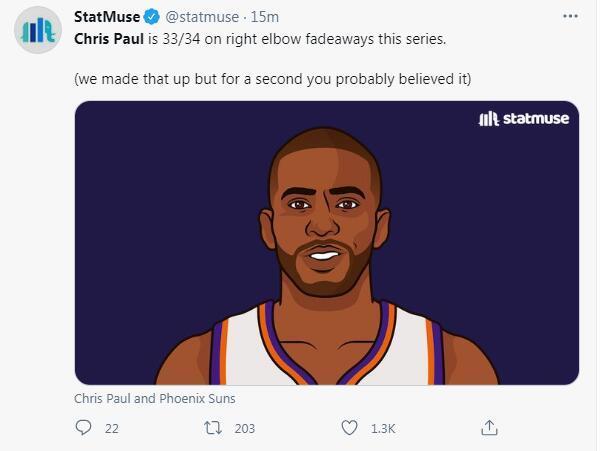The height and width of the screenshot is (451, 600).
Task: Open the reply speech bubble icon
Action: (84, 428)
